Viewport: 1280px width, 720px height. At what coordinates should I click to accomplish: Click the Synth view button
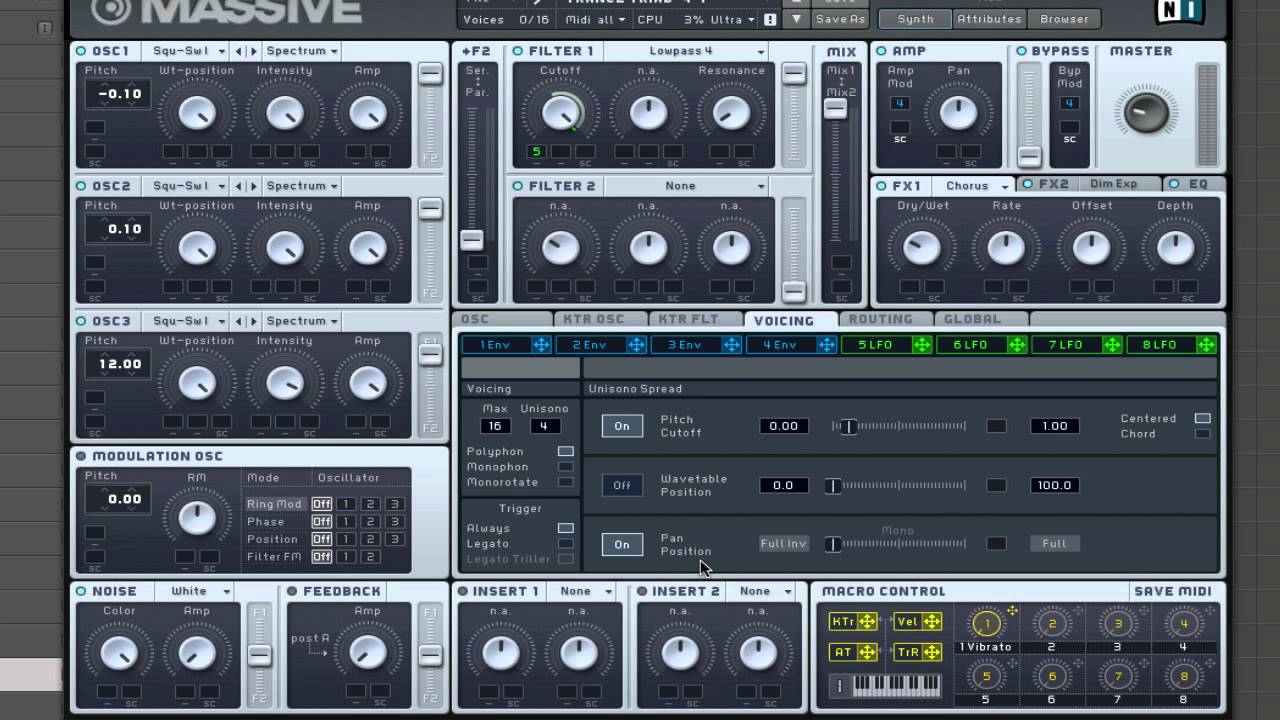[x=915, y=19]
